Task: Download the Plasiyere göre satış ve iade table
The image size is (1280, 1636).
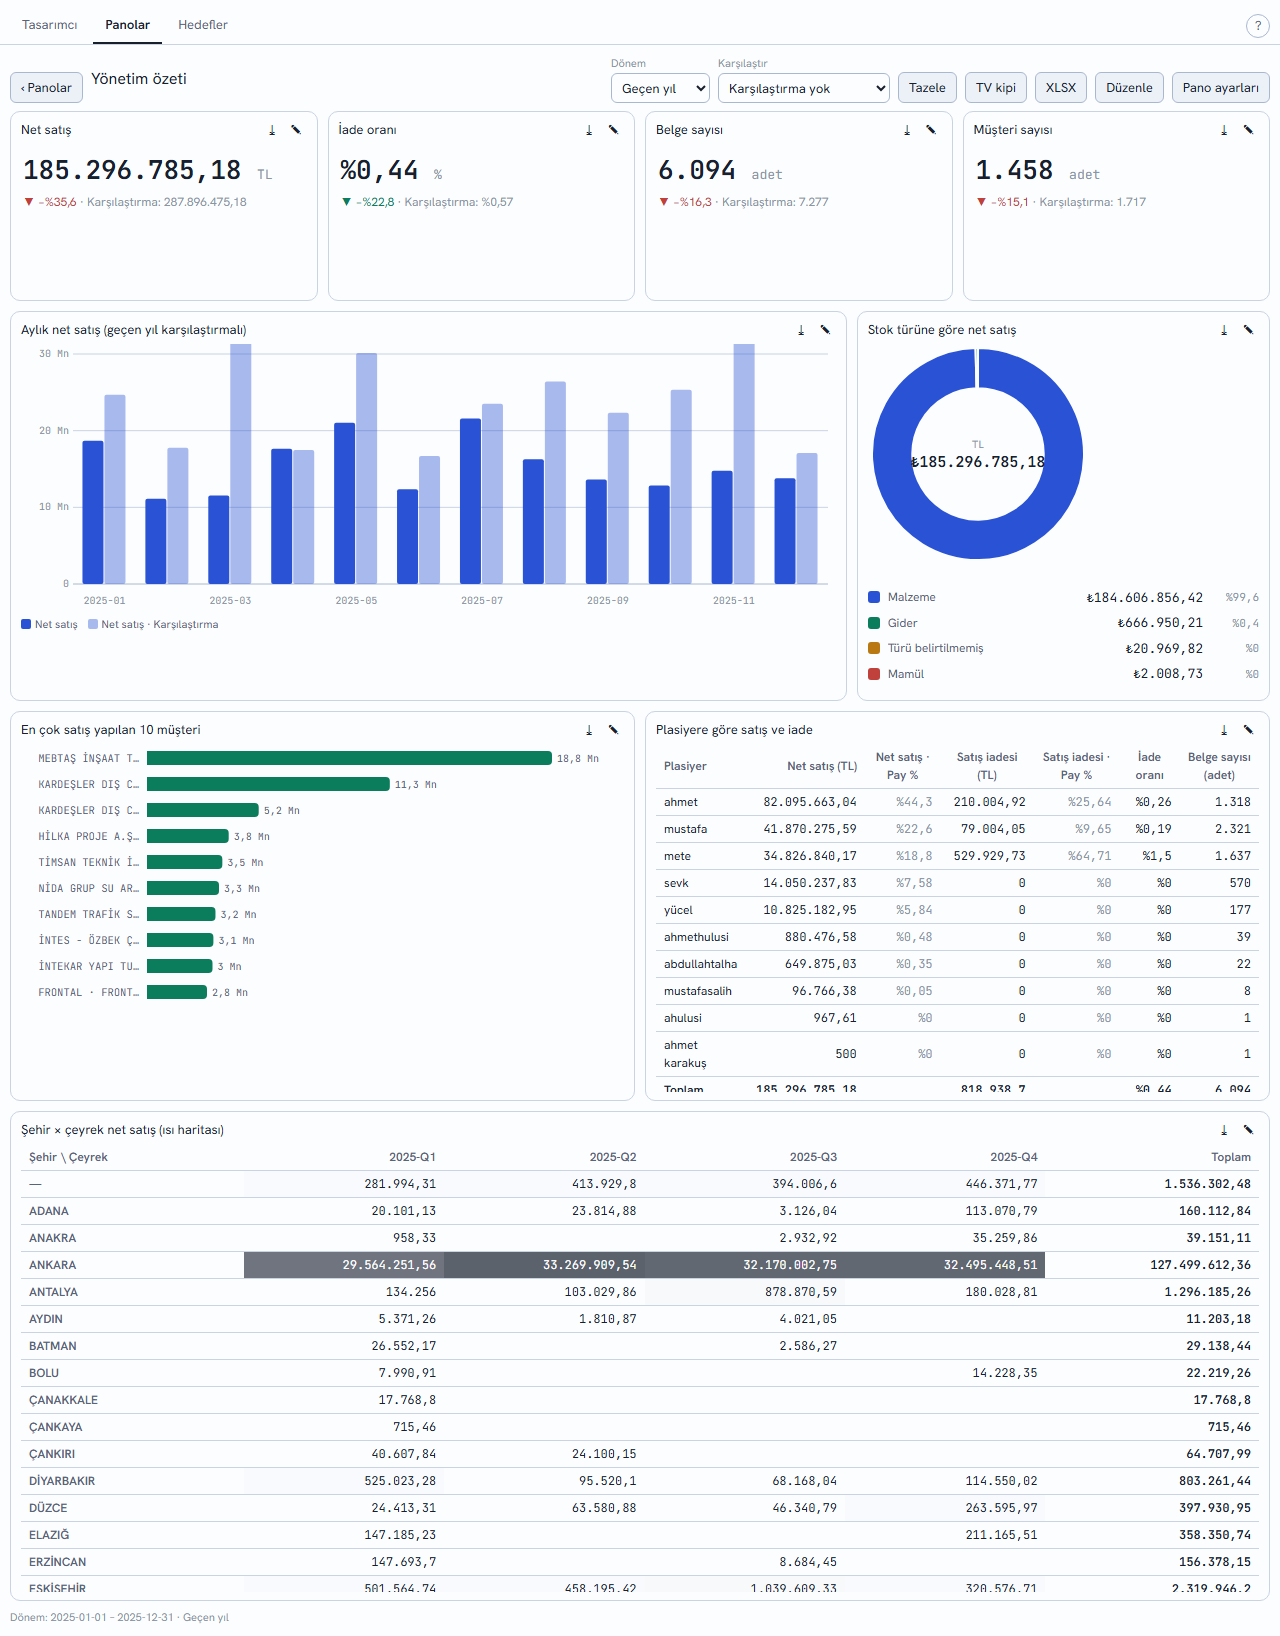Action: click(x=1224, y=730)
